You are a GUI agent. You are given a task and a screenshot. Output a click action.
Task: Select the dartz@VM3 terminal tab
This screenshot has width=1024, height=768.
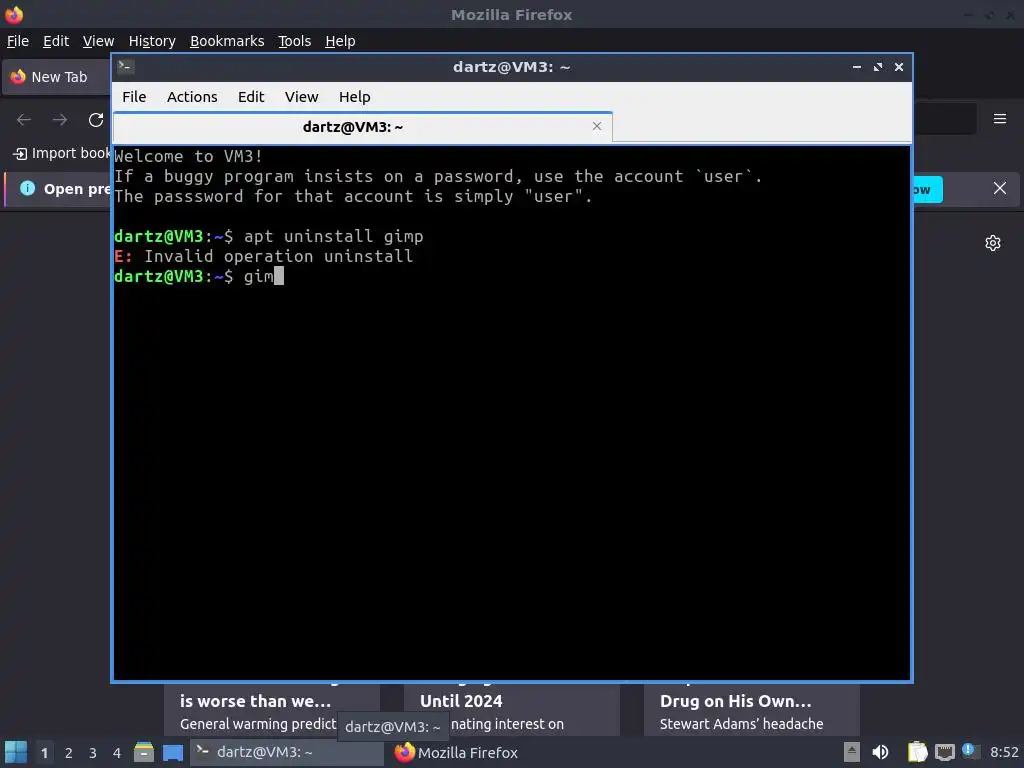(362, 127)
